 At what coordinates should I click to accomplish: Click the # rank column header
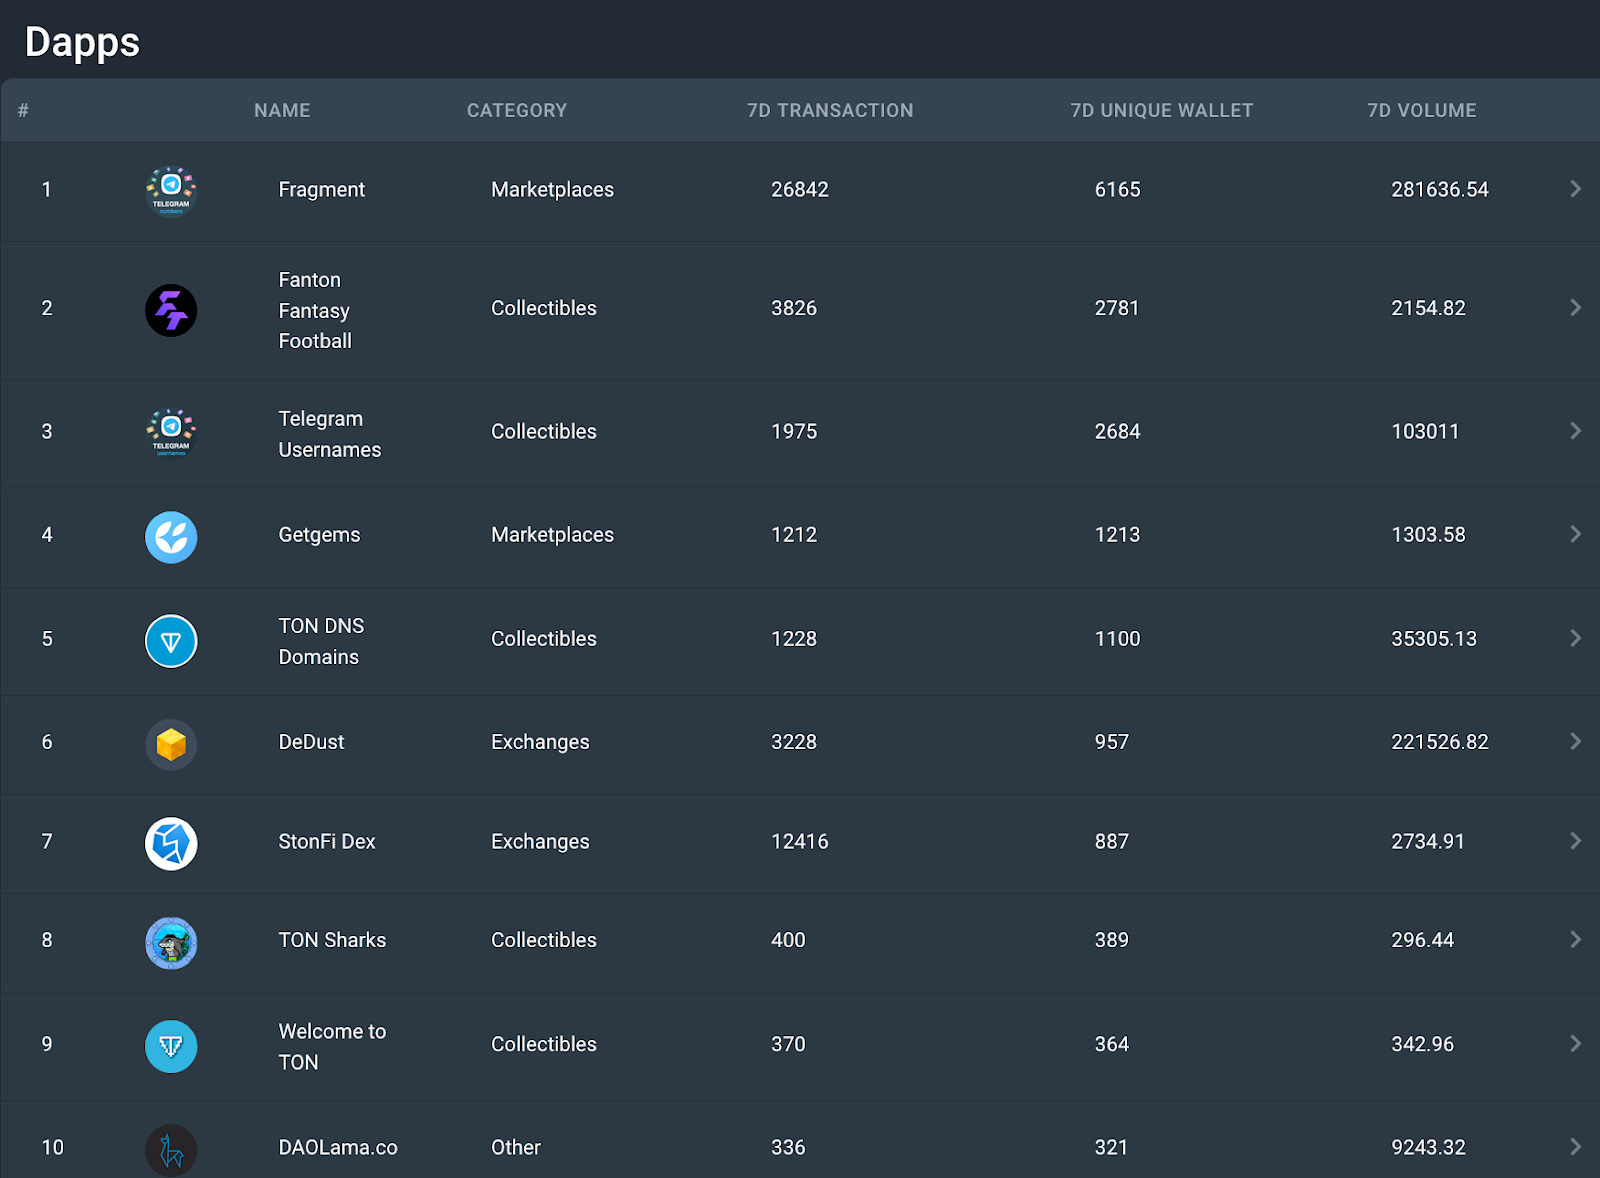23,110
